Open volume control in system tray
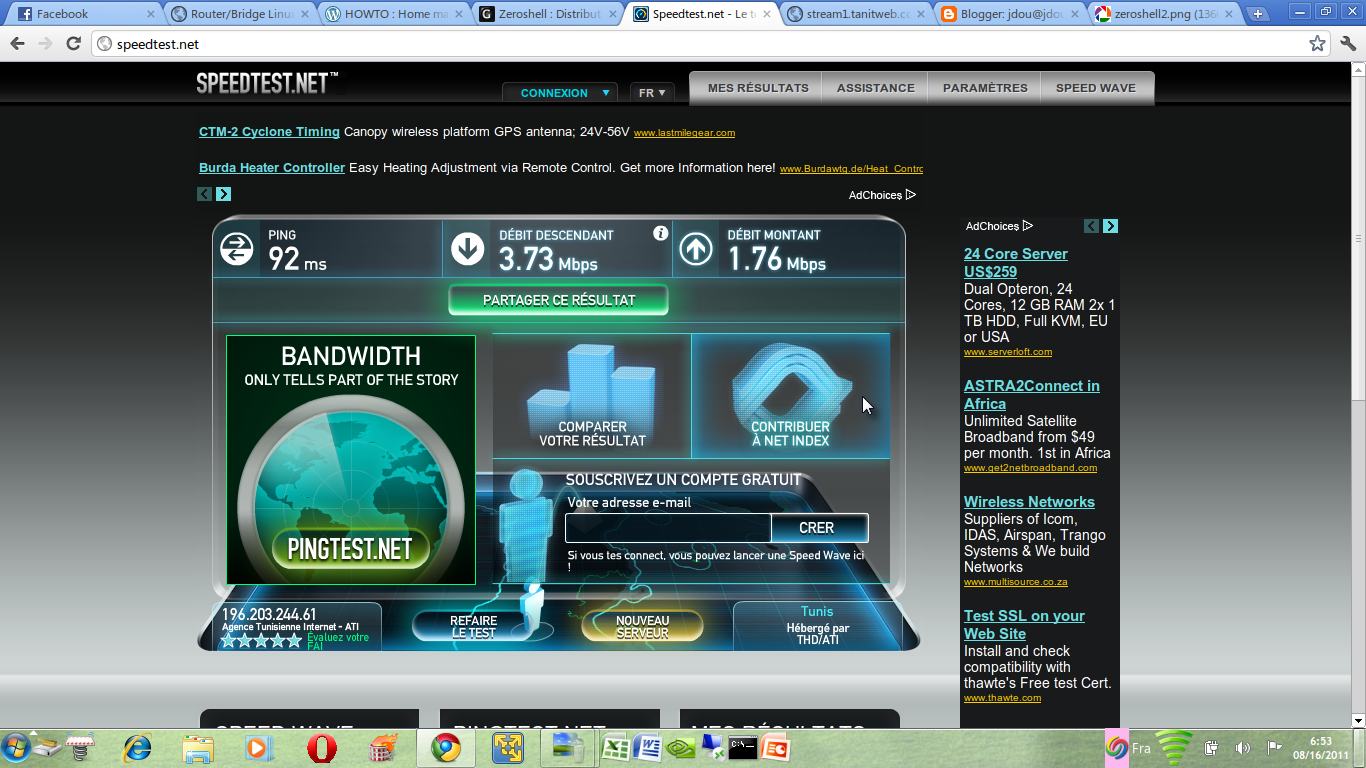 point(1242,748)
